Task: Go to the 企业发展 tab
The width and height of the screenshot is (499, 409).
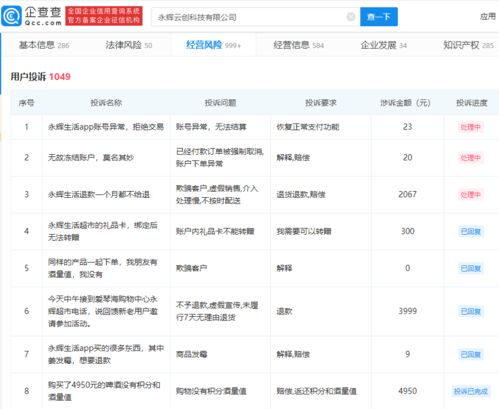Action: (x=384, y=45)
